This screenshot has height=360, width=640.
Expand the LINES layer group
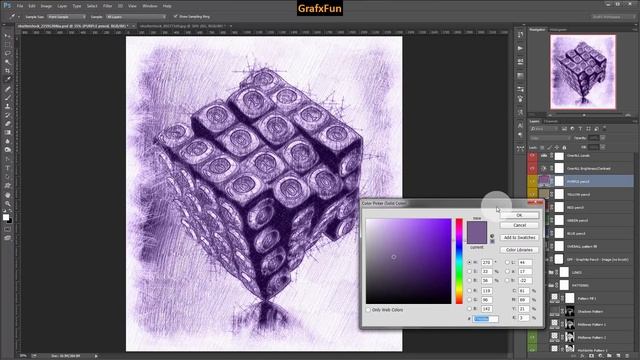[547, 272]
